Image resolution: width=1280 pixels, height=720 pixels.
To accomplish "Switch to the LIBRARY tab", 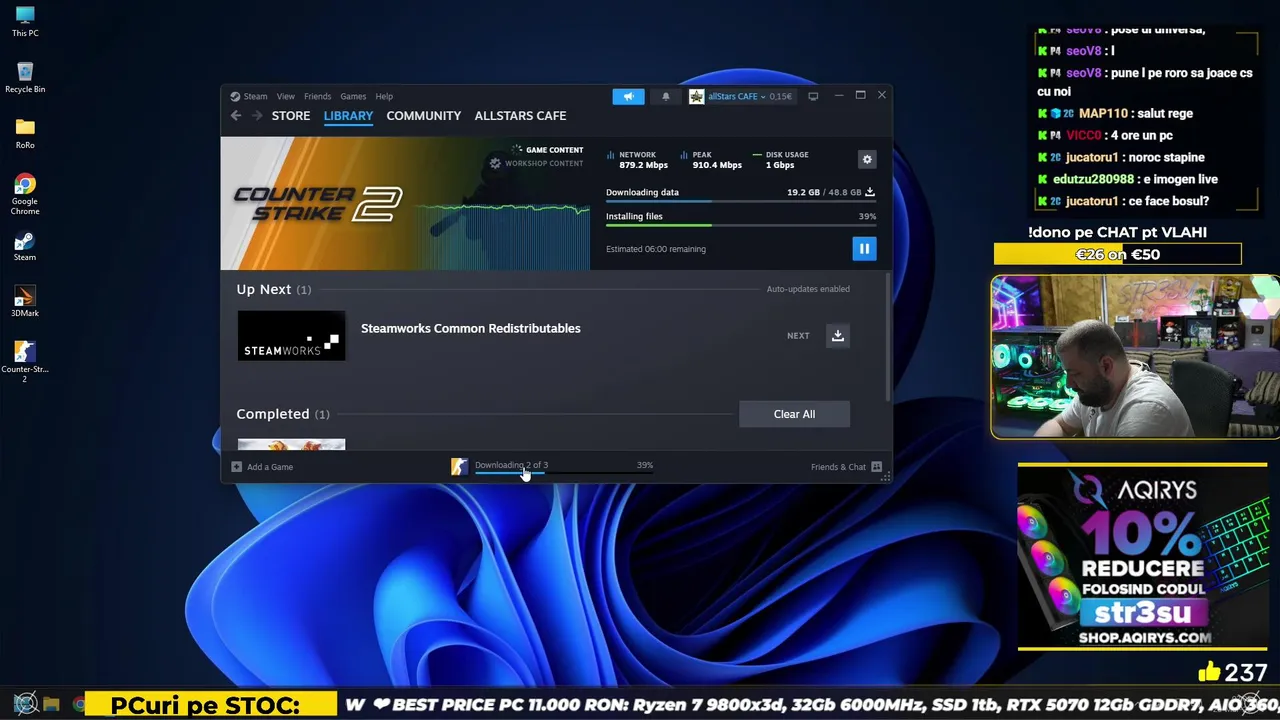I will click(x=348, y=116).
